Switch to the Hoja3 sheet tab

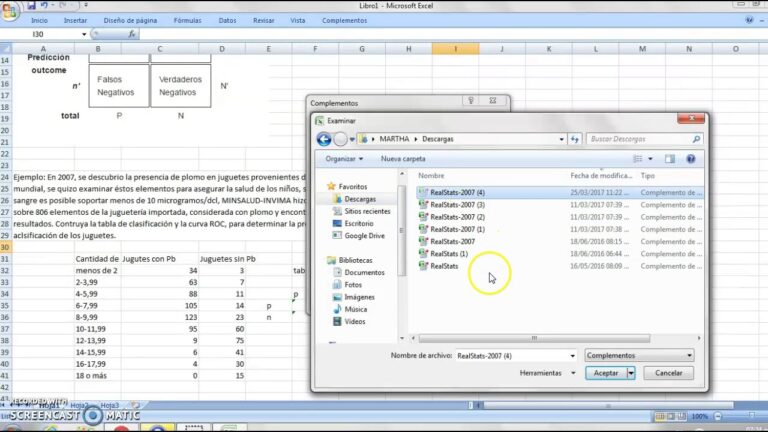tap(110, 406)
